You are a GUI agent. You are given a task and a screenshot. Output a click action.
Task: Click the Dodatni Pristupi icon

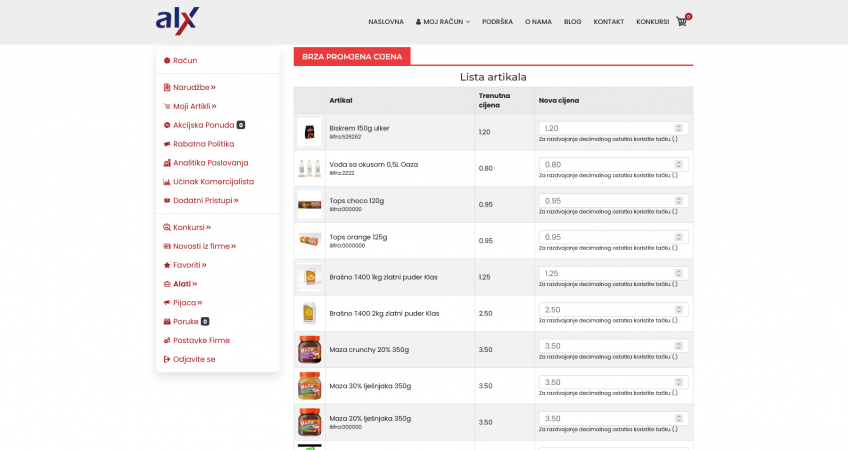(167, 200)
